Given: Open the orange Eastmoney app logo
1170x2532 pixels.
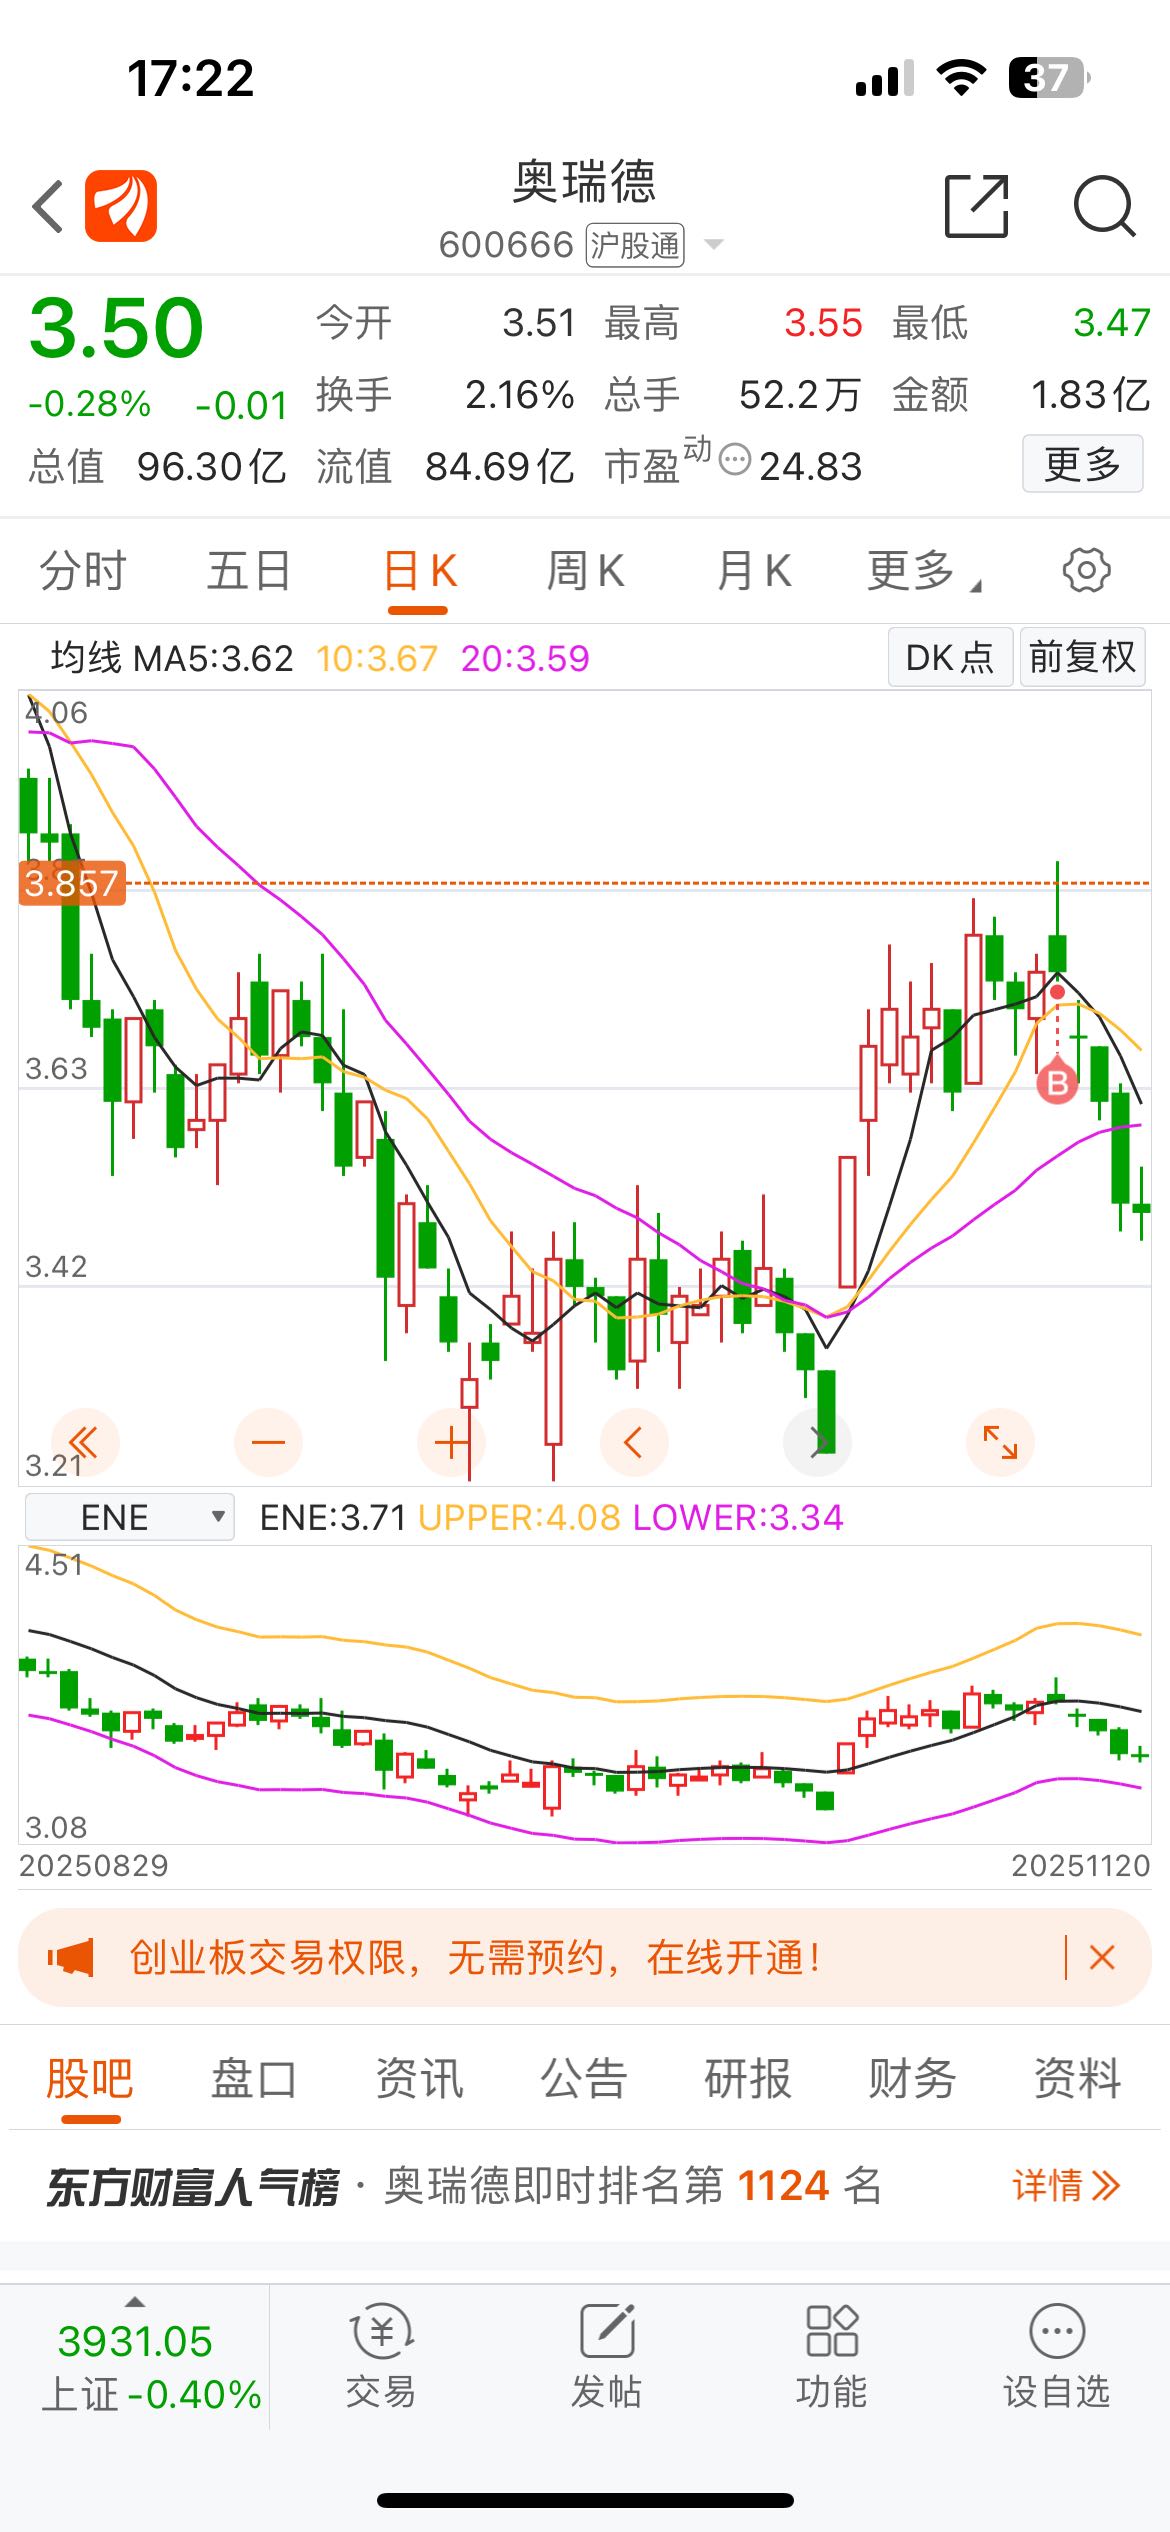Looking at the screenshot, I should 121,206.
